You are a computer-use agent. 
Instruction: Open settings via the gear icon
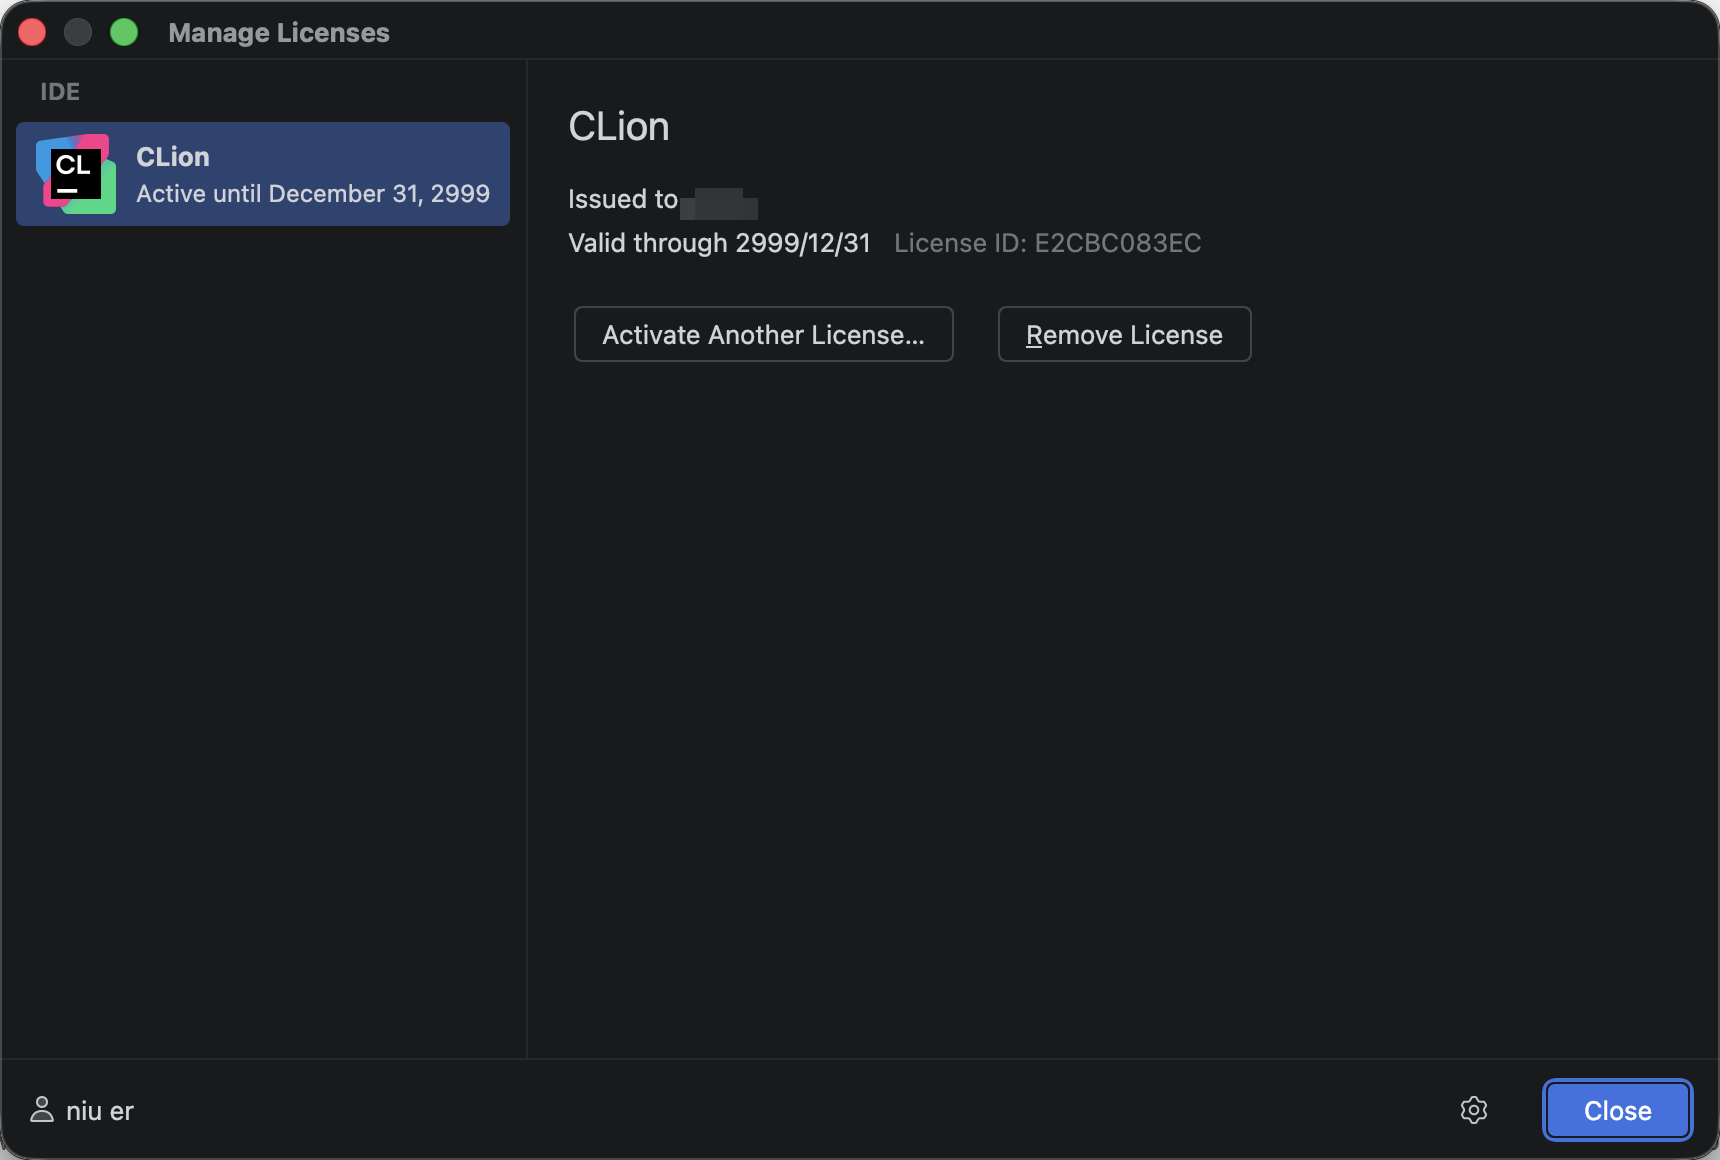coord(1474,1110)
